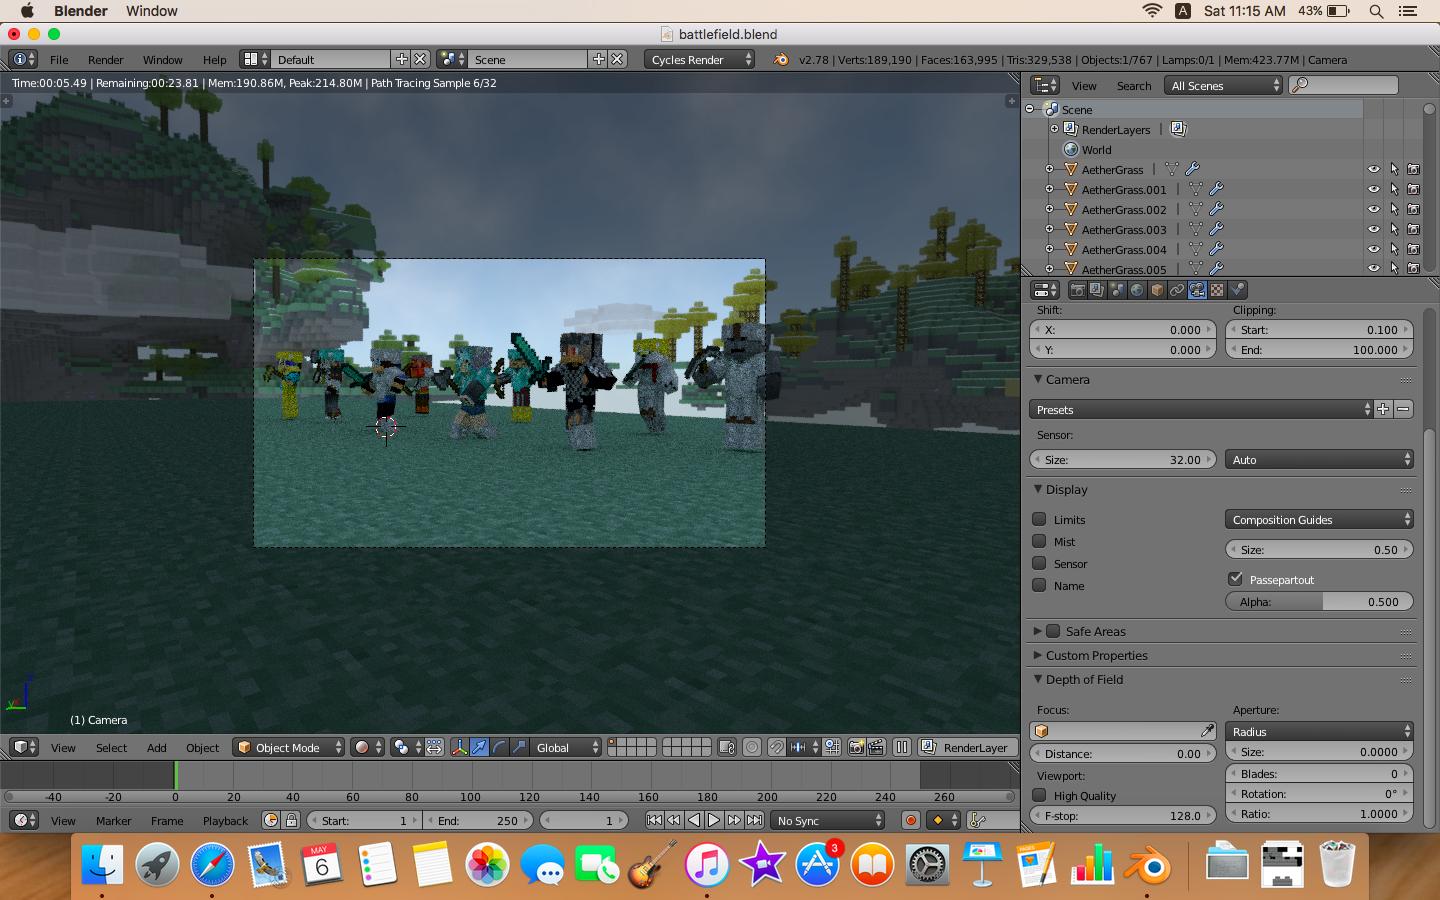Open the camera Presets dropdown
1440x900 pixels.
click(x=1201, y=409)
